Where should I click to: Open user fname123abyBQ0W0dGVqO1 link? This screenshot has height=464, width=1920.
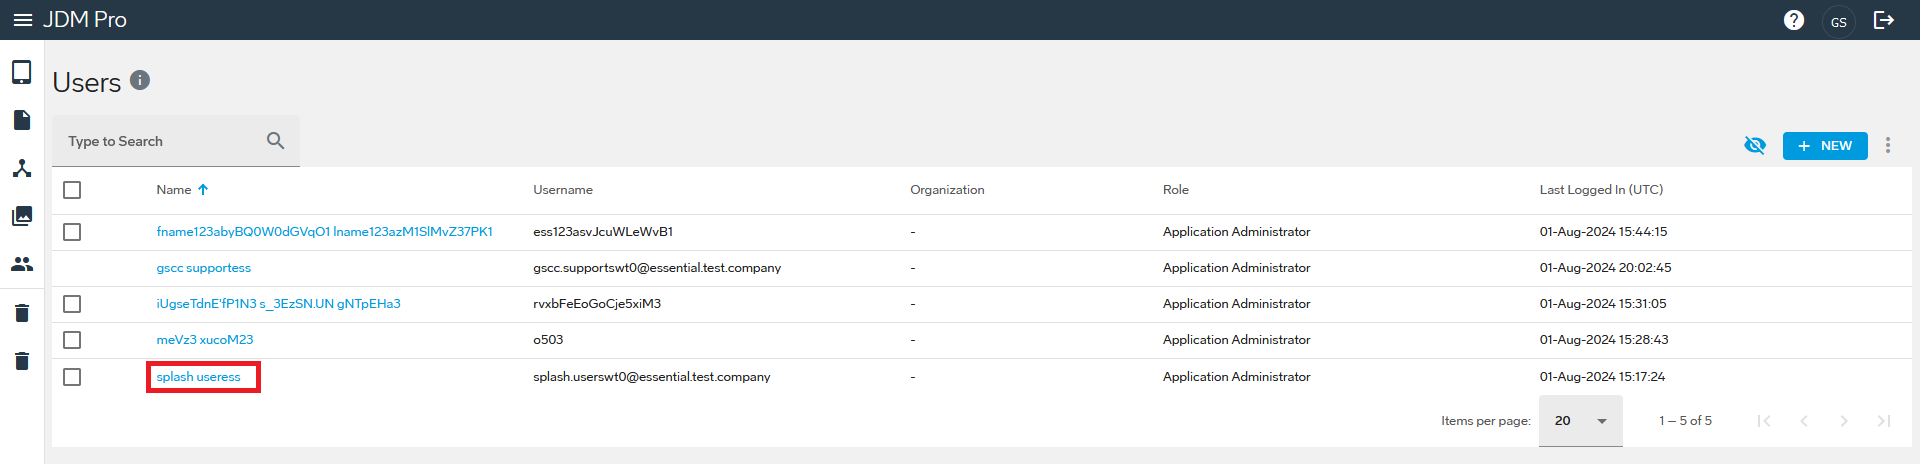[324, 232]
